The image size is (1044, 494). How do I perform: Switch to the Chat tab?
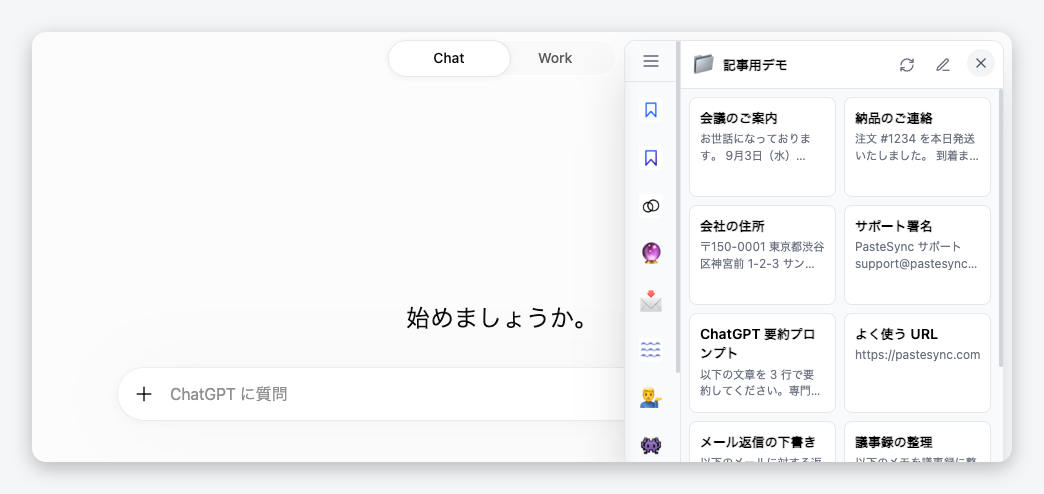click(x=449, y=59)
